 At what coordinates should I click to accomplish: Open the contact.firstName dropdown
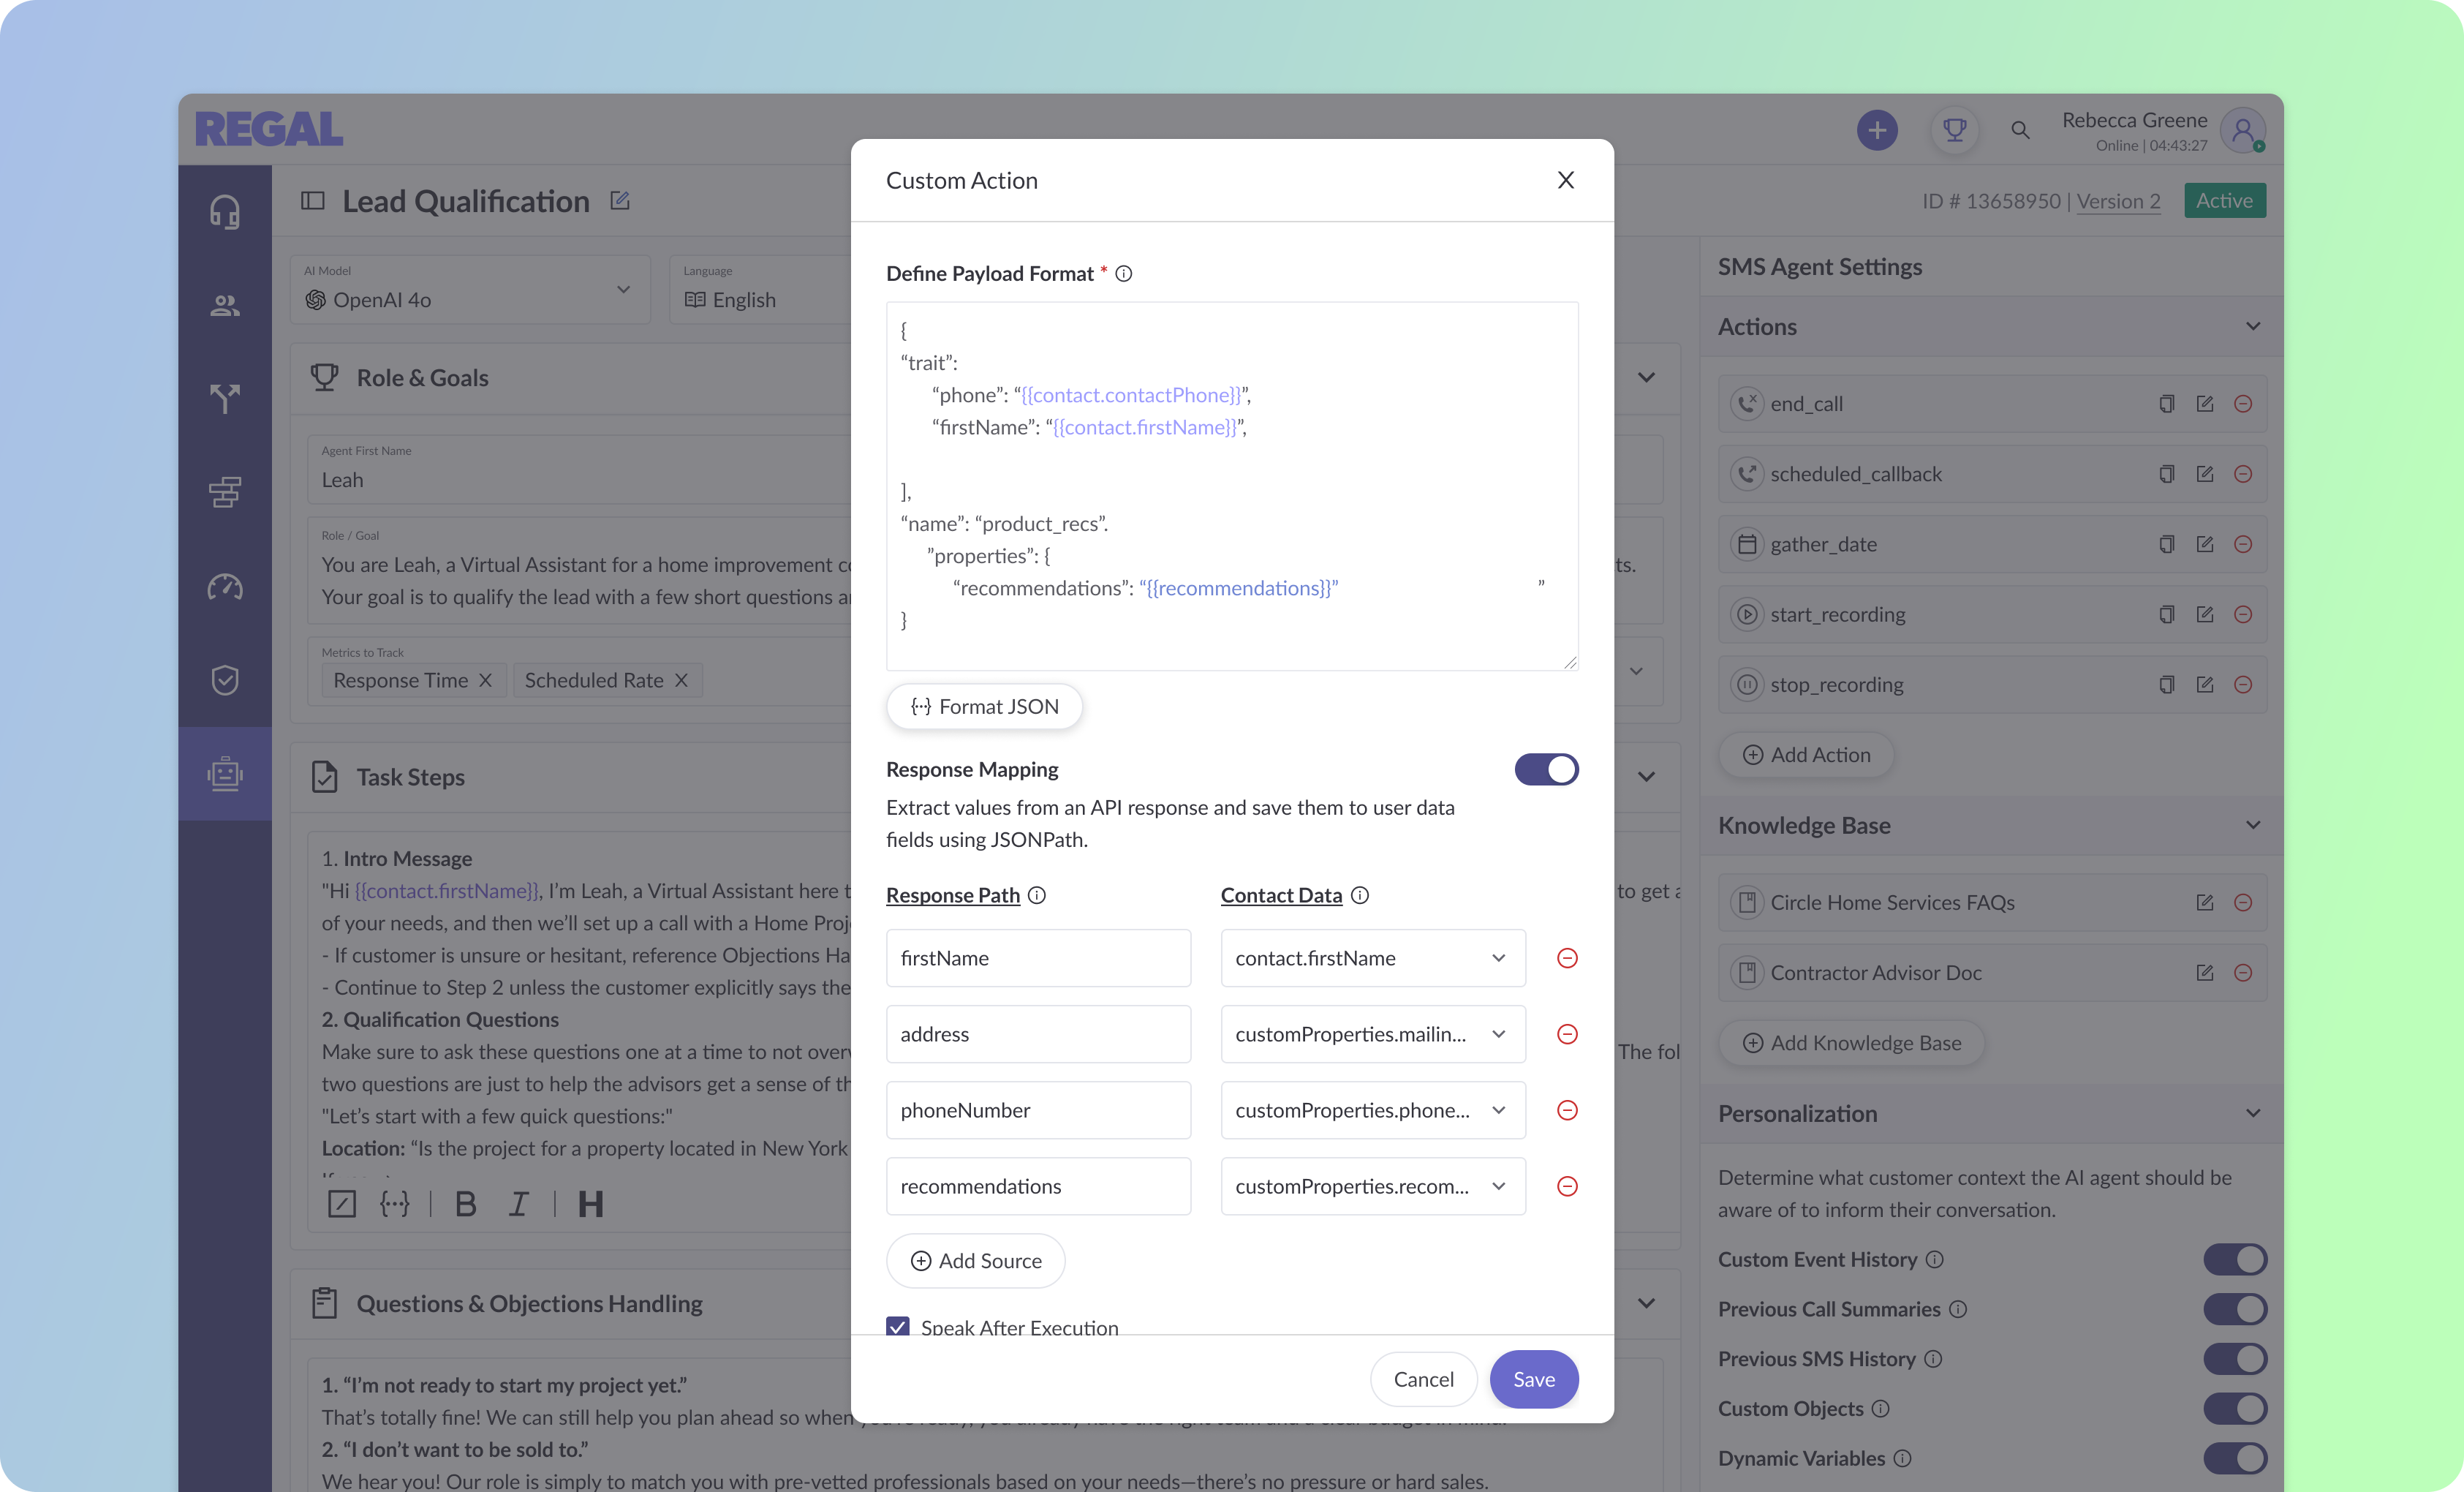[x=1372, y=958]
